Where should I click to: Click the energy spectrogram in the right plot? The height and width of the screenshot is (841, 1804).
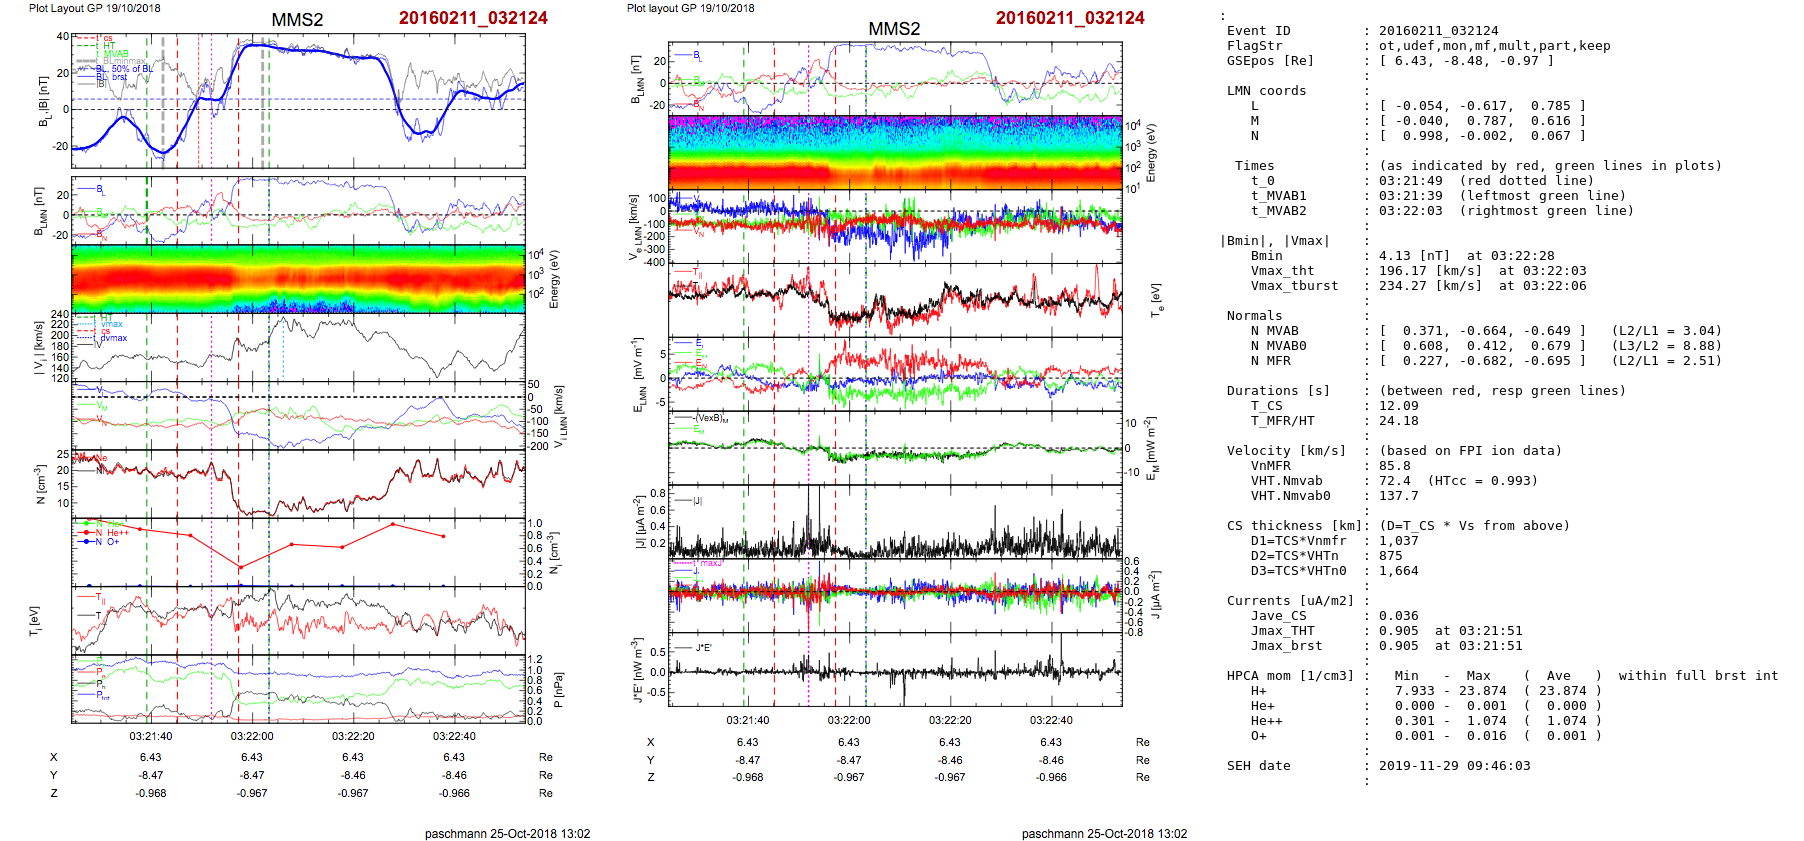pyautogui.click(x=895, y=152)
